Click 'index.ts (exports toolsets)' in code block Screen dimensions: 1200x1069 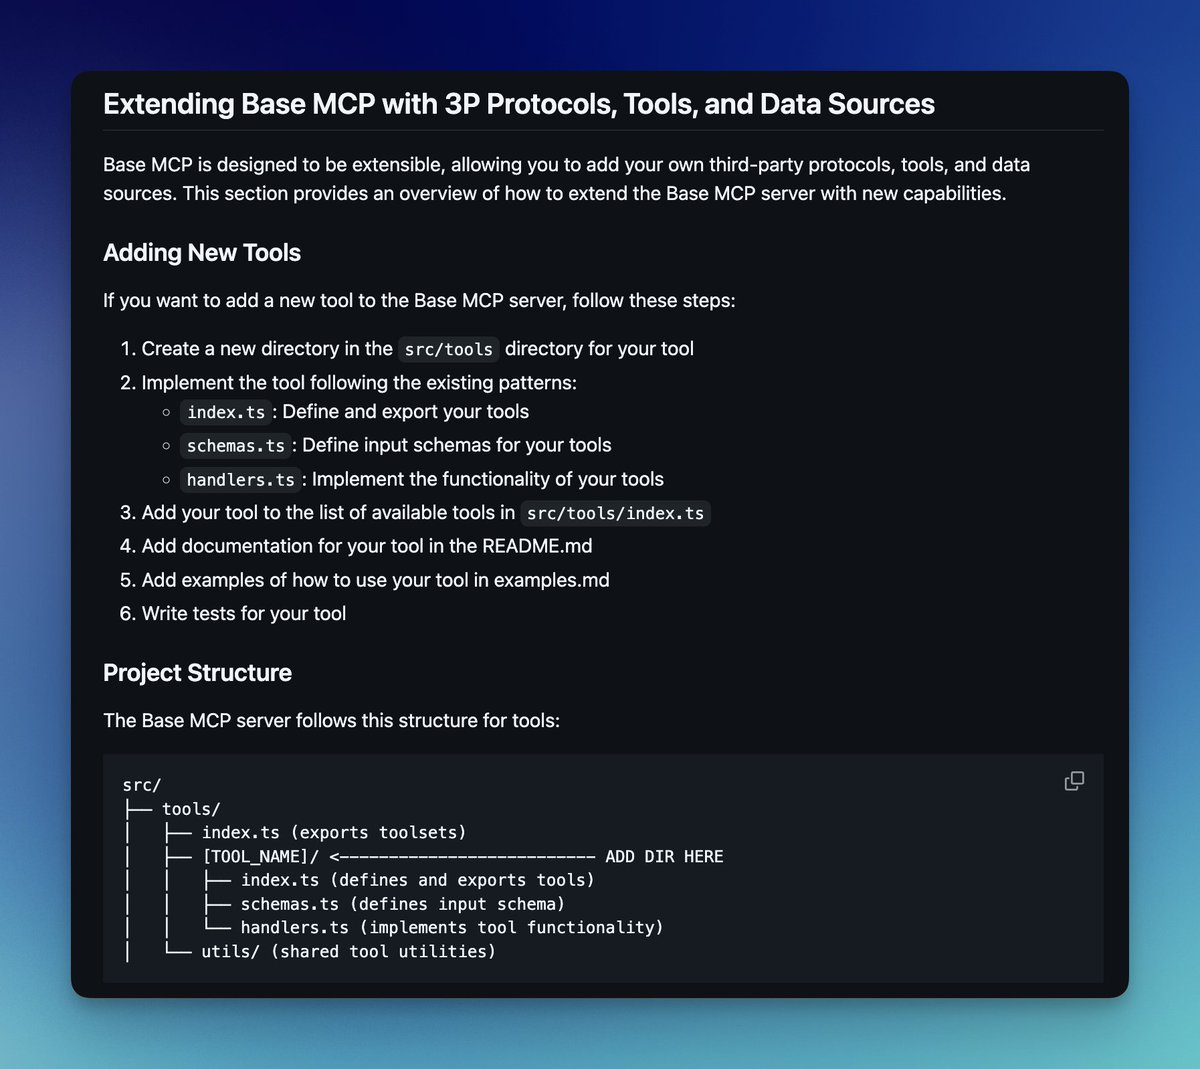(x=334, y=833)
